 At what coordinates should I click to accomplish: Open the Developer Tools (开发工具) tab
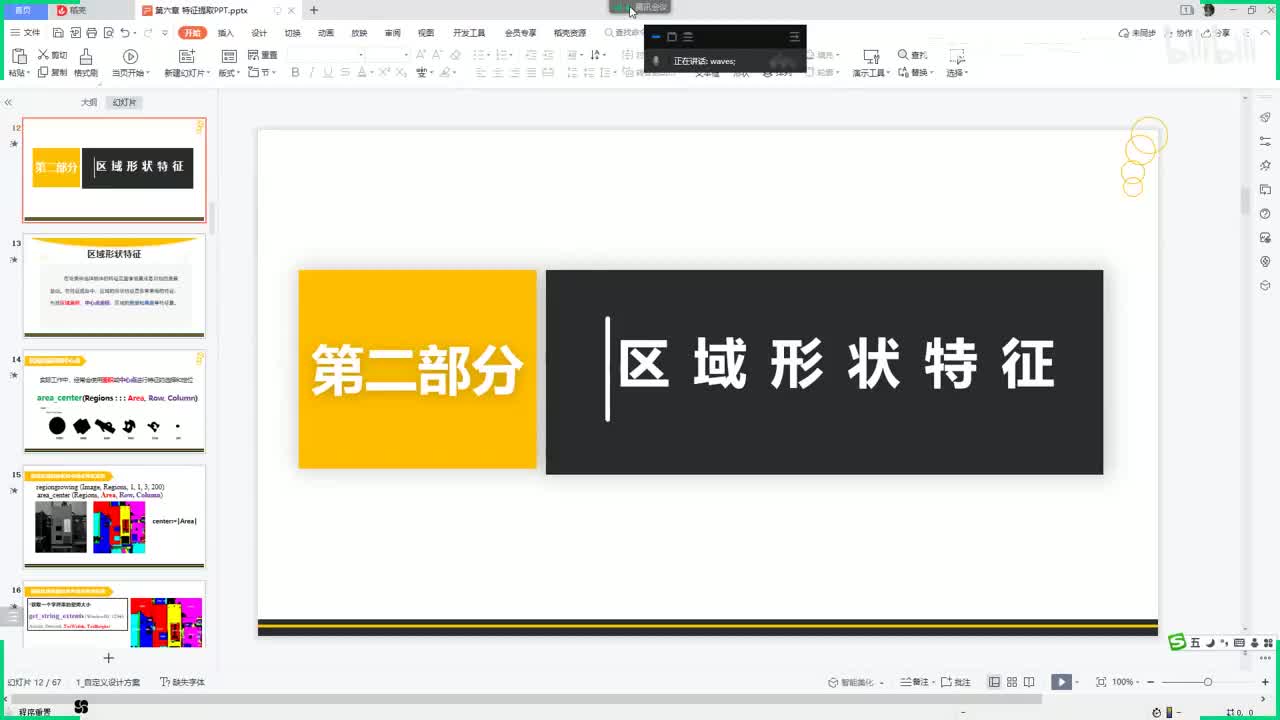[x=469, y=33]
